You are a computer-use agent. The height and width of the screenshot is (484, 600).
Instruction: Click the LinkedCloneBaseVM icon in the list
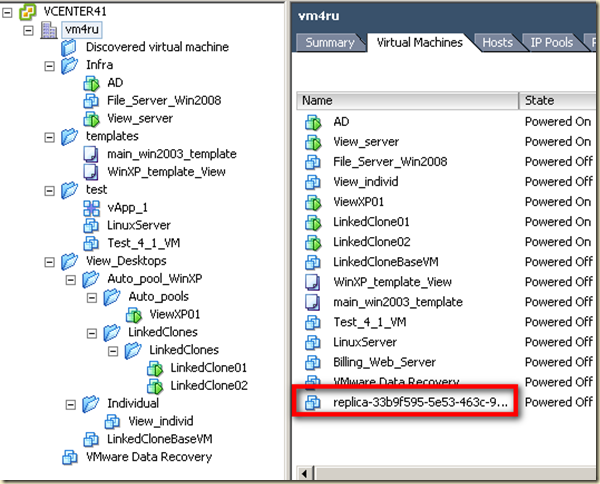[313, 262]
